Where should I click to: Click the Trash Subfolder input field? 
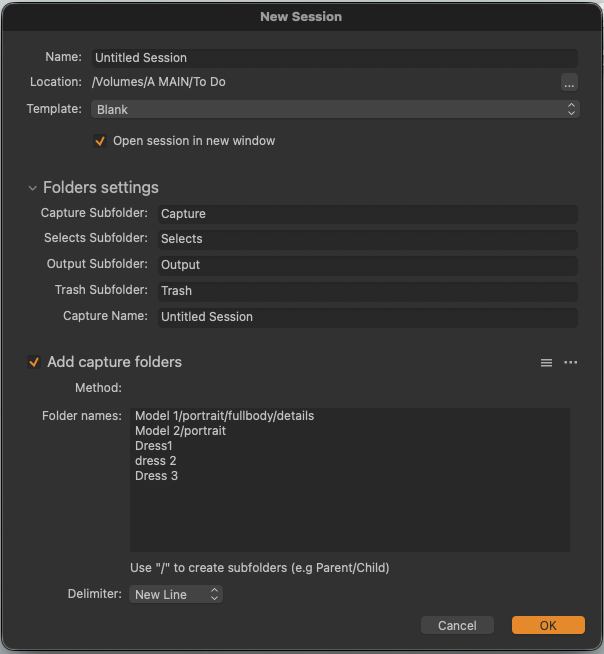point(366,291)
